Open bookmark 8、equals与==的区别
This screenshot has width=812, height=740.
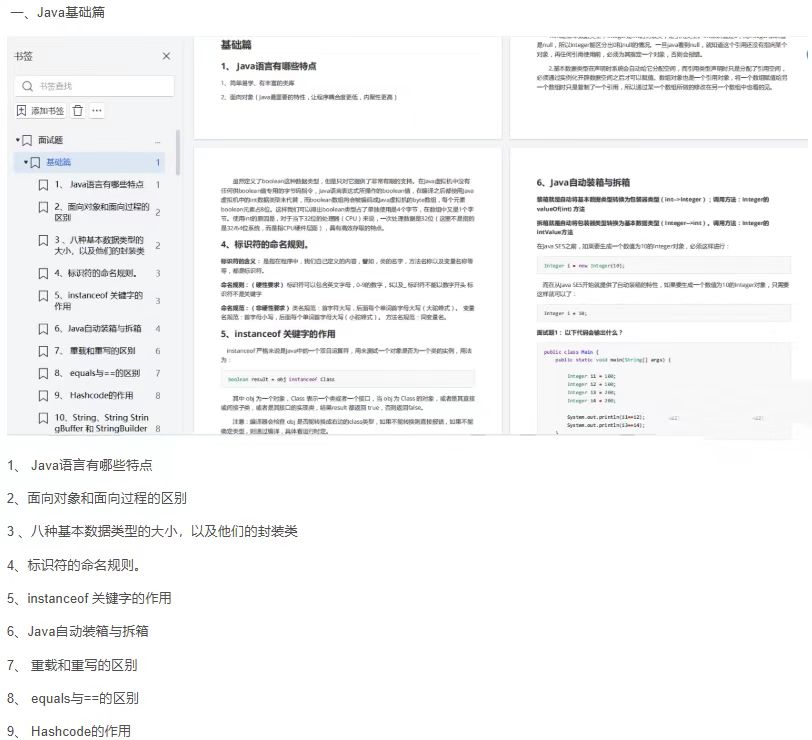[x=97, y=373]
